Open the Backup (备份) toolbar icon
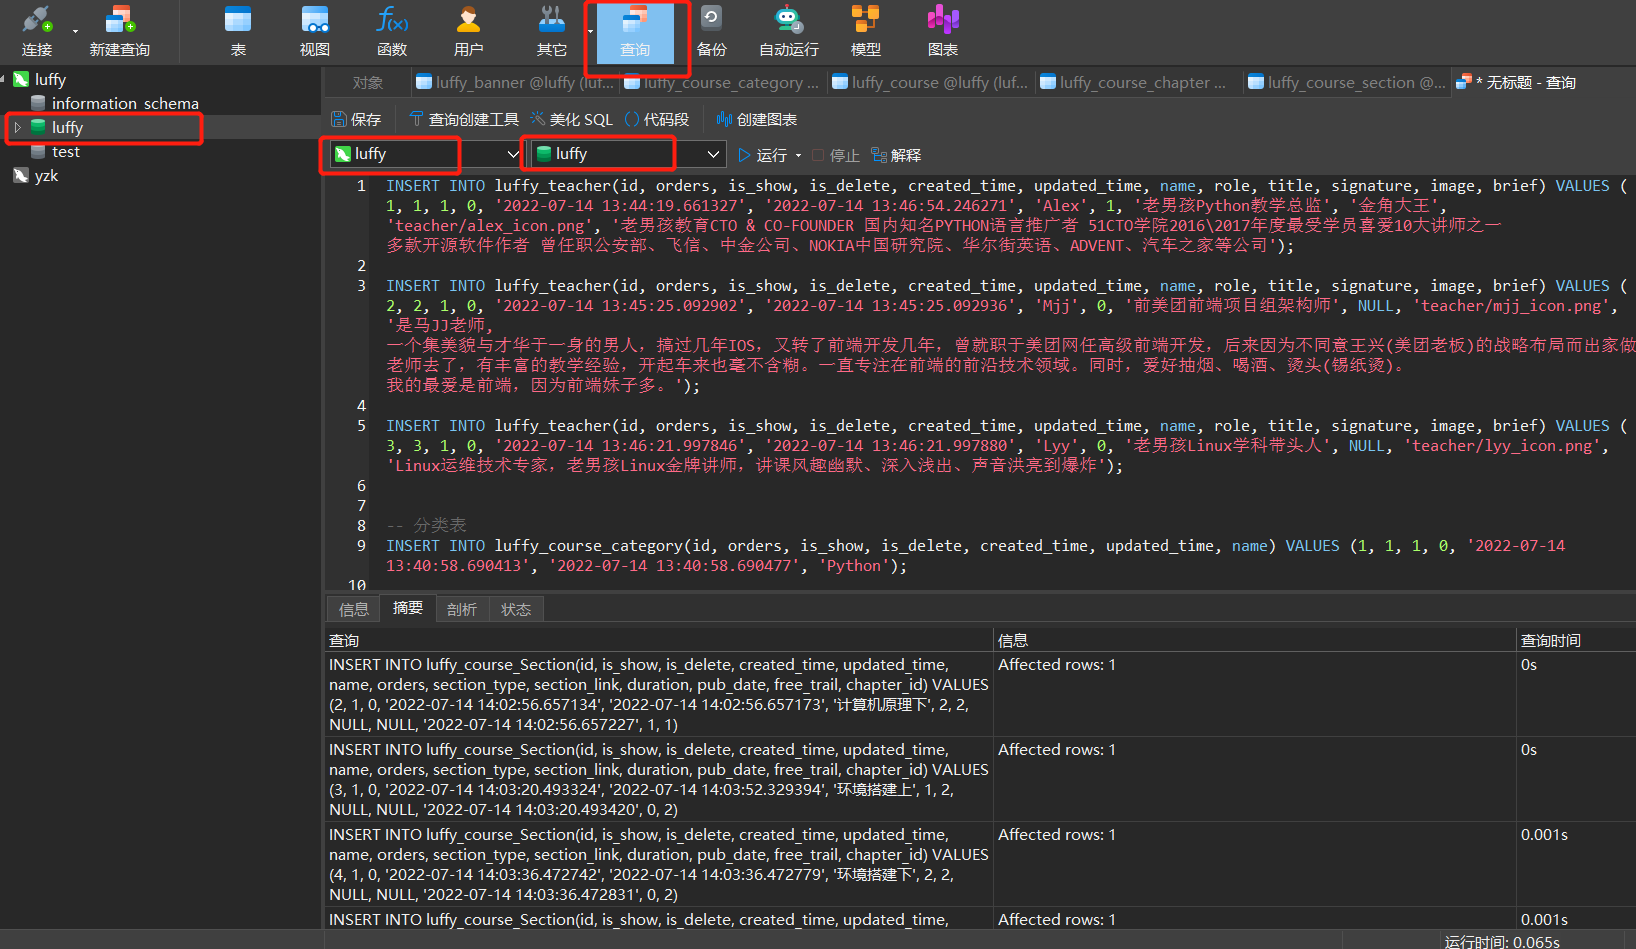The width and height of the screenshot is (1636, 949). [x=711, y=32]
